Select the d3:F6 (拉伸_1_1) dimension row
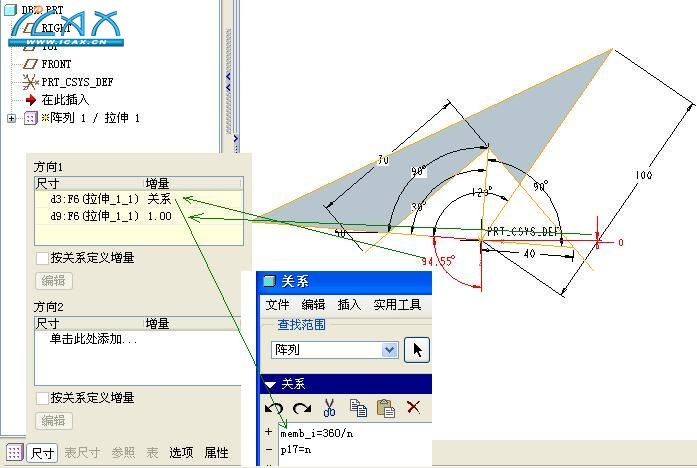The width and height of the screenshot is (697, 468). [139, 199]
